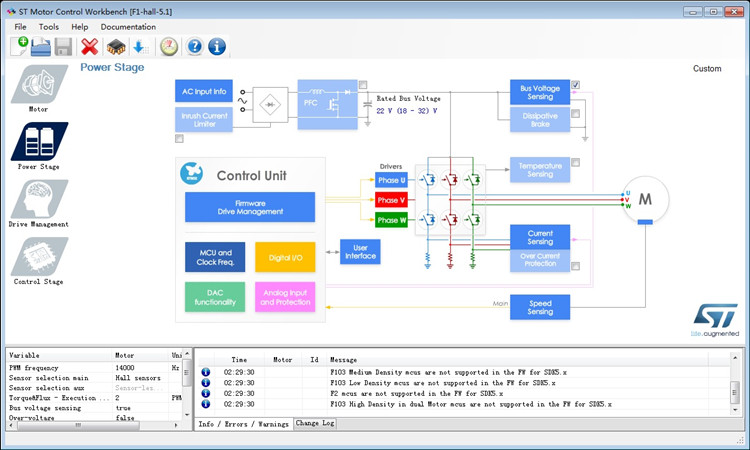
Task: Open the Current Sensing block
Action: pyautogui.click(x=540, y=237)
